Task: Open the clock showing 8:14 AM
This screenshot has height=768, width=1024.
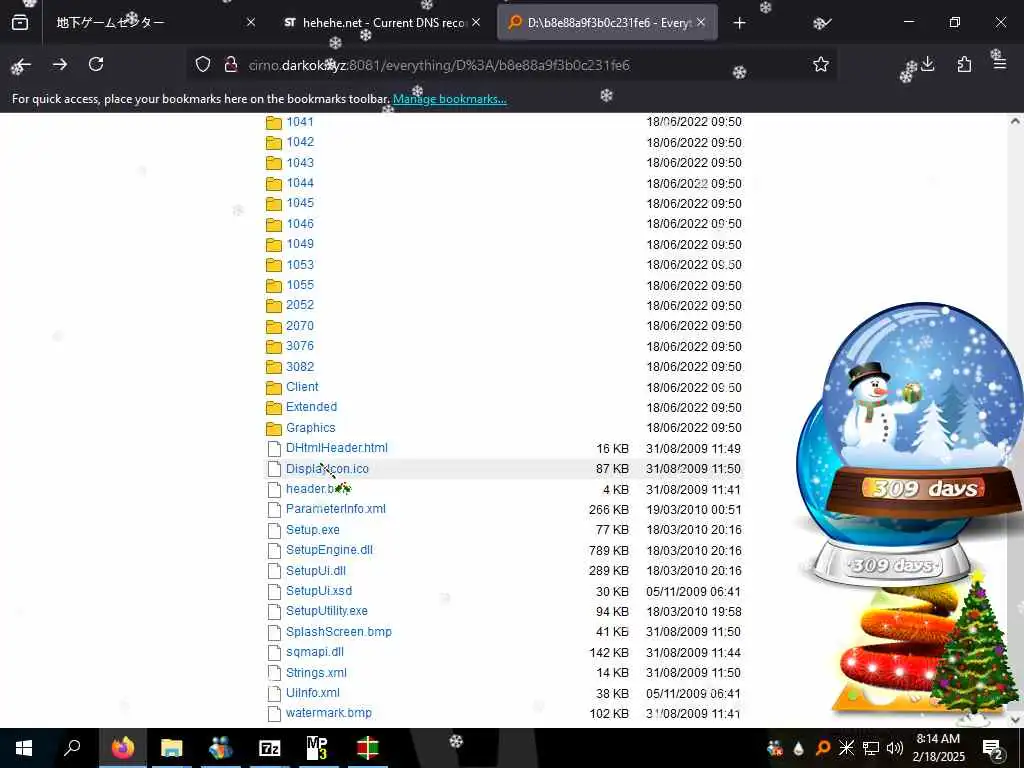Action: pos(938,748)
